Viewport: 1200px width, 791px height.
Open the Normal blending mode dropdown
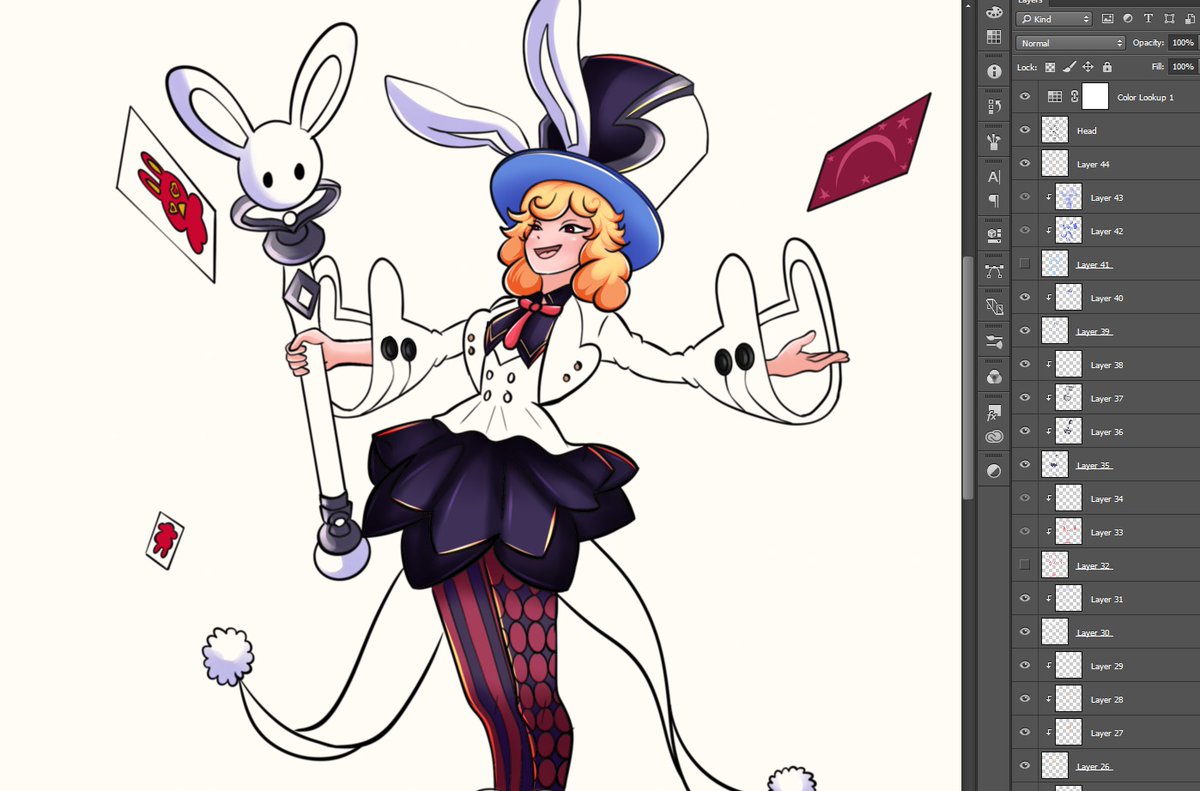pos(1070,43)
